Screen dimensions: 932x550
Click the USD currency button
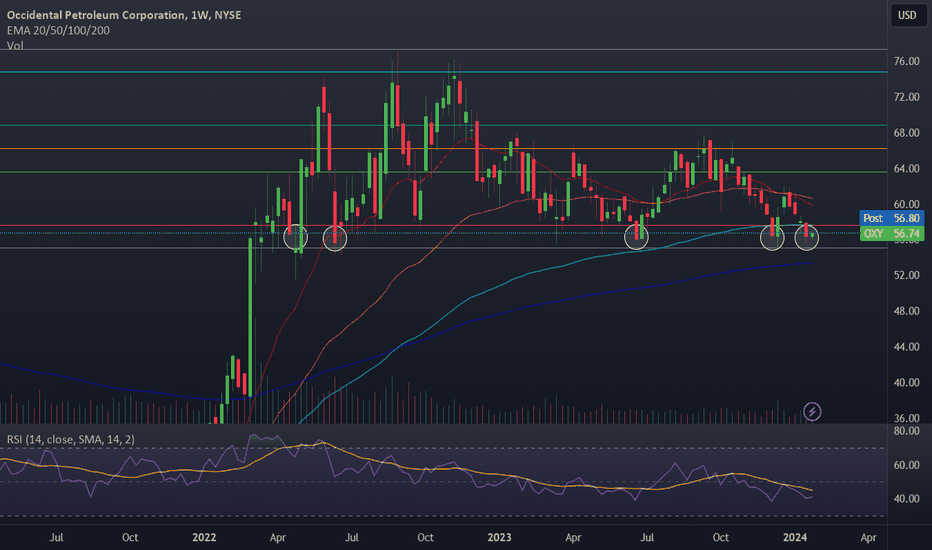tap(906, 15)
